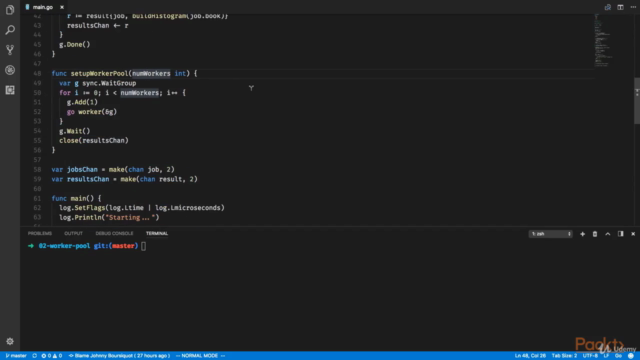Click 'sync.WaitGroup' on line 49
This screenshot has height=360, width=640.
(x=109, y=83)
